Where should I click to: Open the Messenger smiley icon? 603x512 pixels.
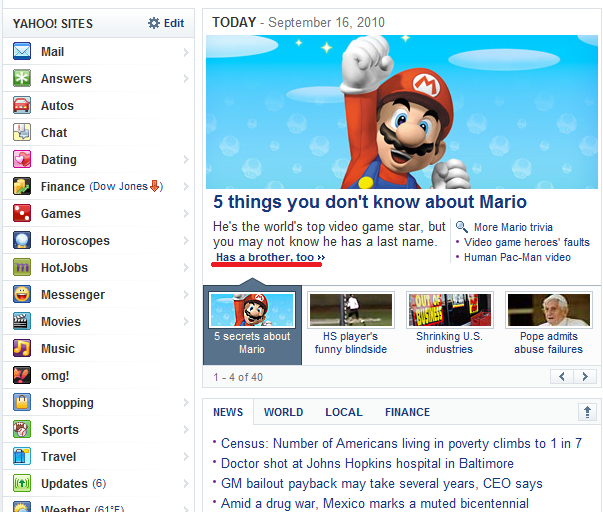pos(21,295)
